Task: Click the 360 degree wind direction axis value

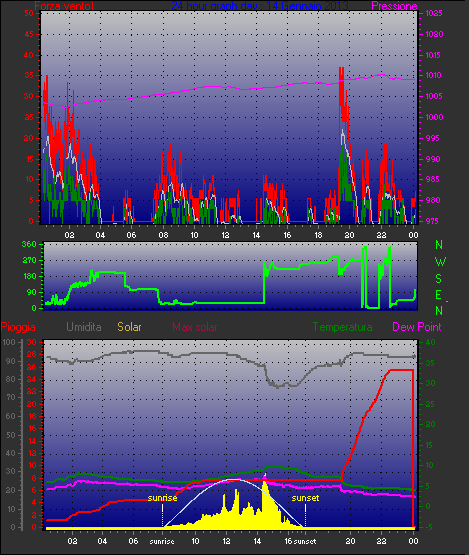Action: 29,244
